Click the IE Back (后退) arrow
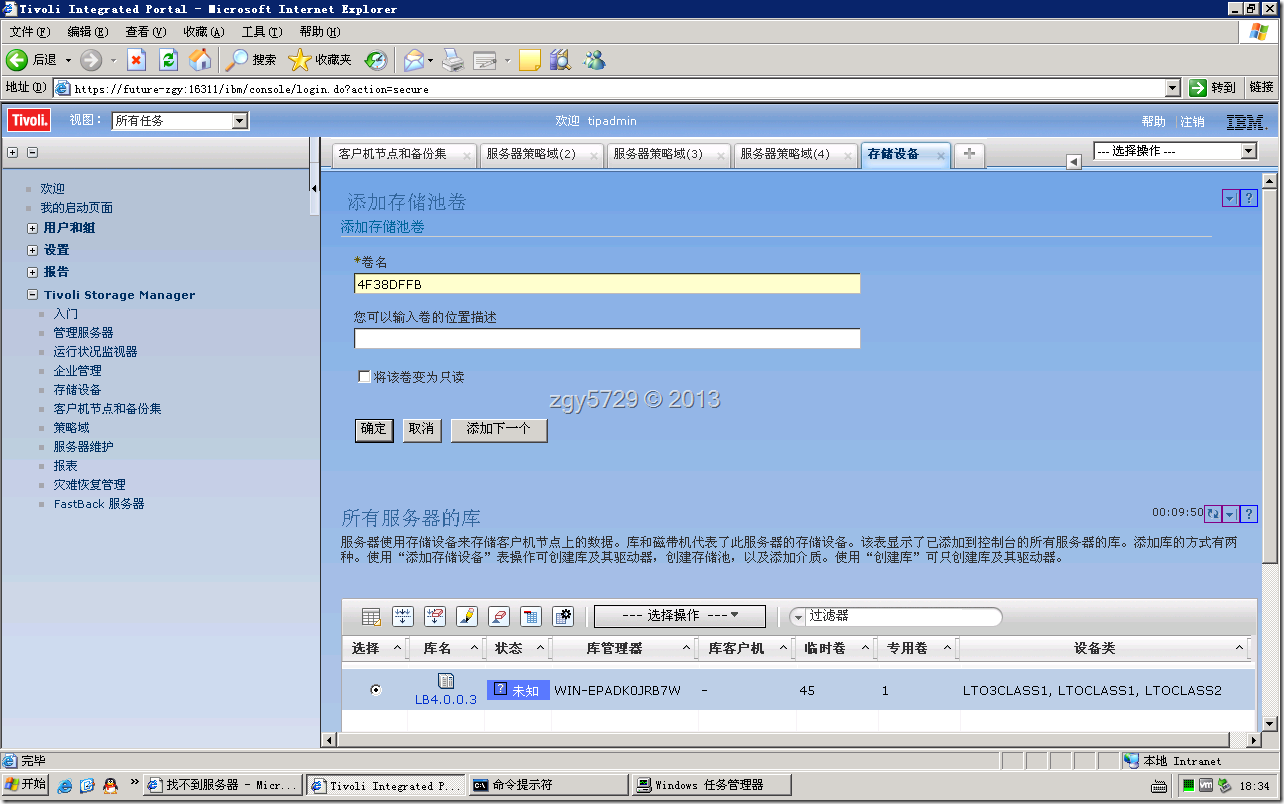The width and height of the screenshot is (1284, 804). click(x=17, y=60)
